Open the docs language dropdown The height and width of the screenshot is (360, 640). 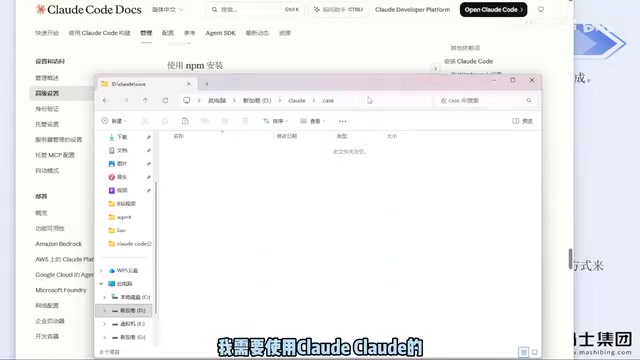coord(167,9)
